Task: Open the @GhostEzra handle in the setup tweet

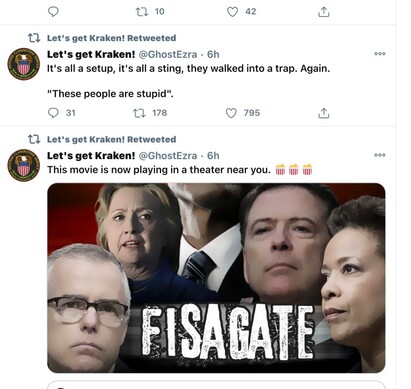Action: [167, 54]
